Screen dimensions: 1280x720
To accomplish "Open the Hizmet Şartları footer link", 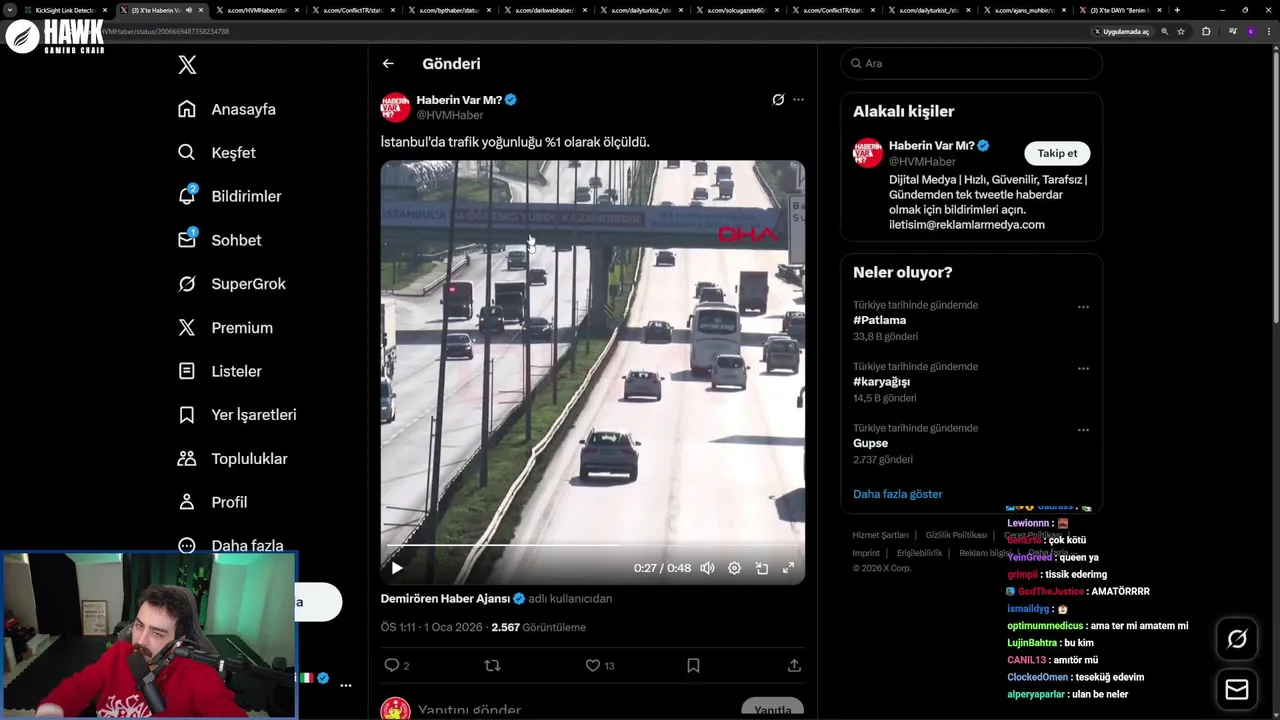I will pyautogui.click(x=880, y=535).
